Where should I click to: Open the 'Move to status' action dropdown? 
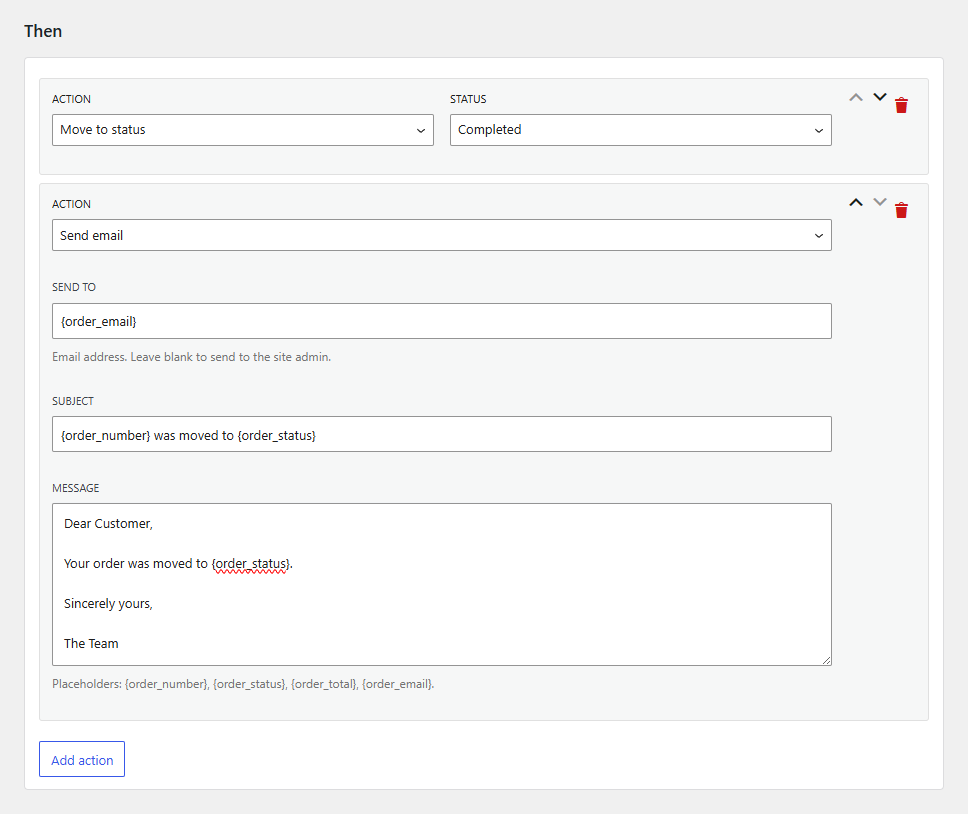pyautogui.click(x=243, y=130)
